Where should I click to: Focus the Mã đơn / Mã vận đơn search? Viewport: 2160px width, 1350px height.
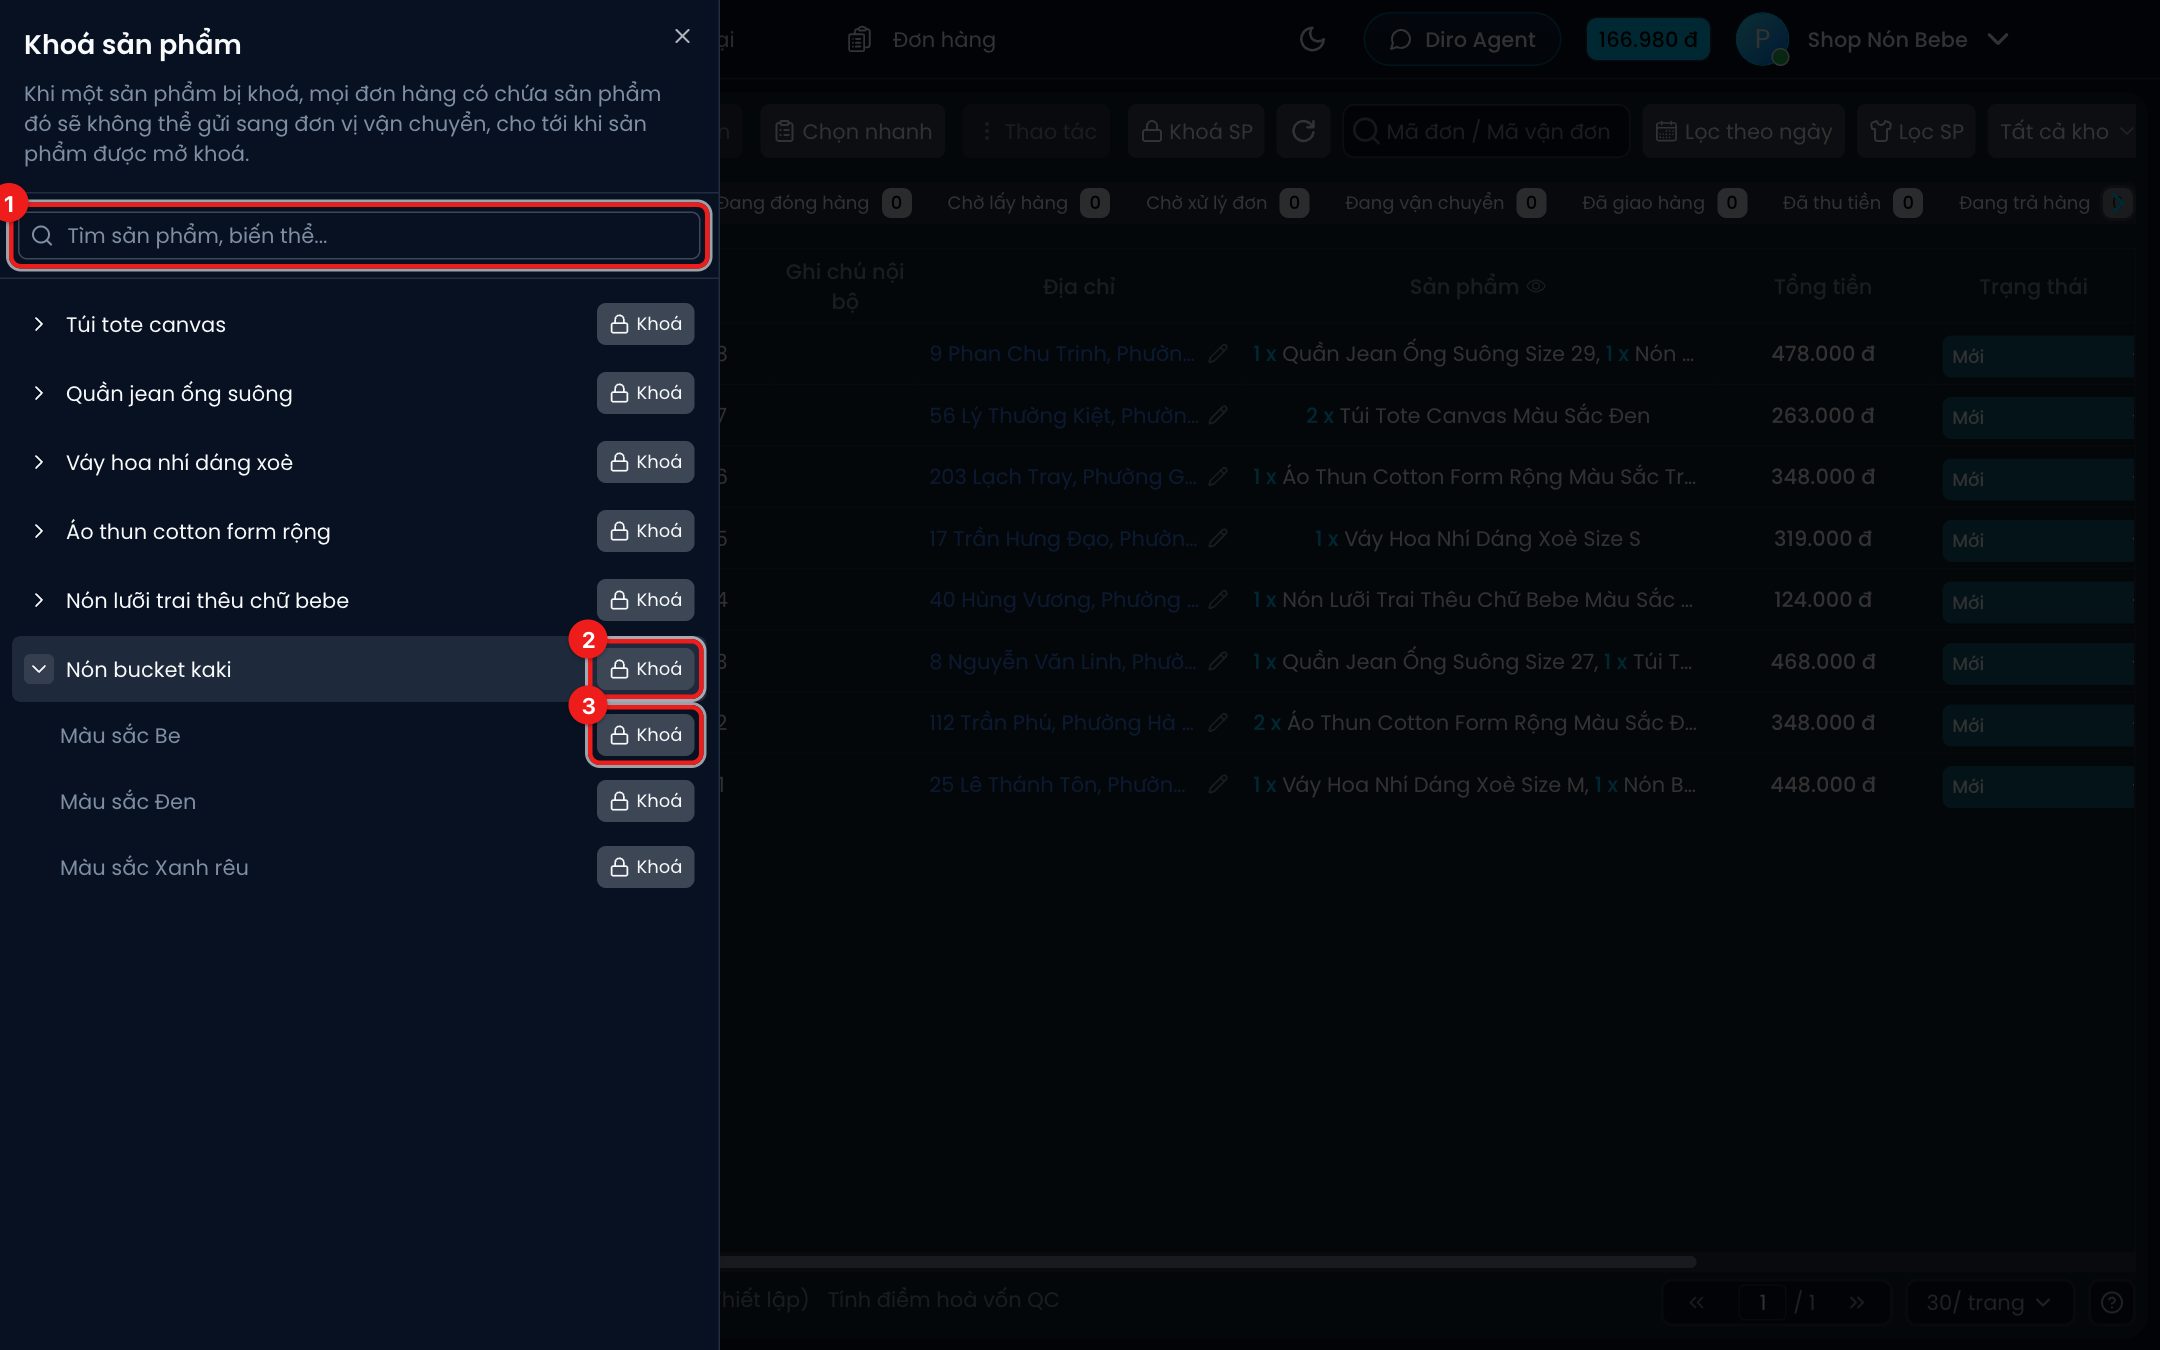1485,131
